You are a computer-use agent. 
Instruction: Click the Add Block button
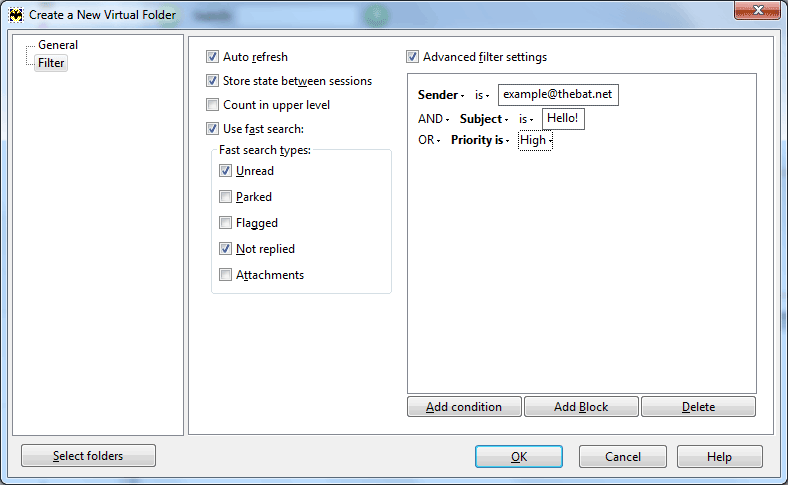click(581, 407)
